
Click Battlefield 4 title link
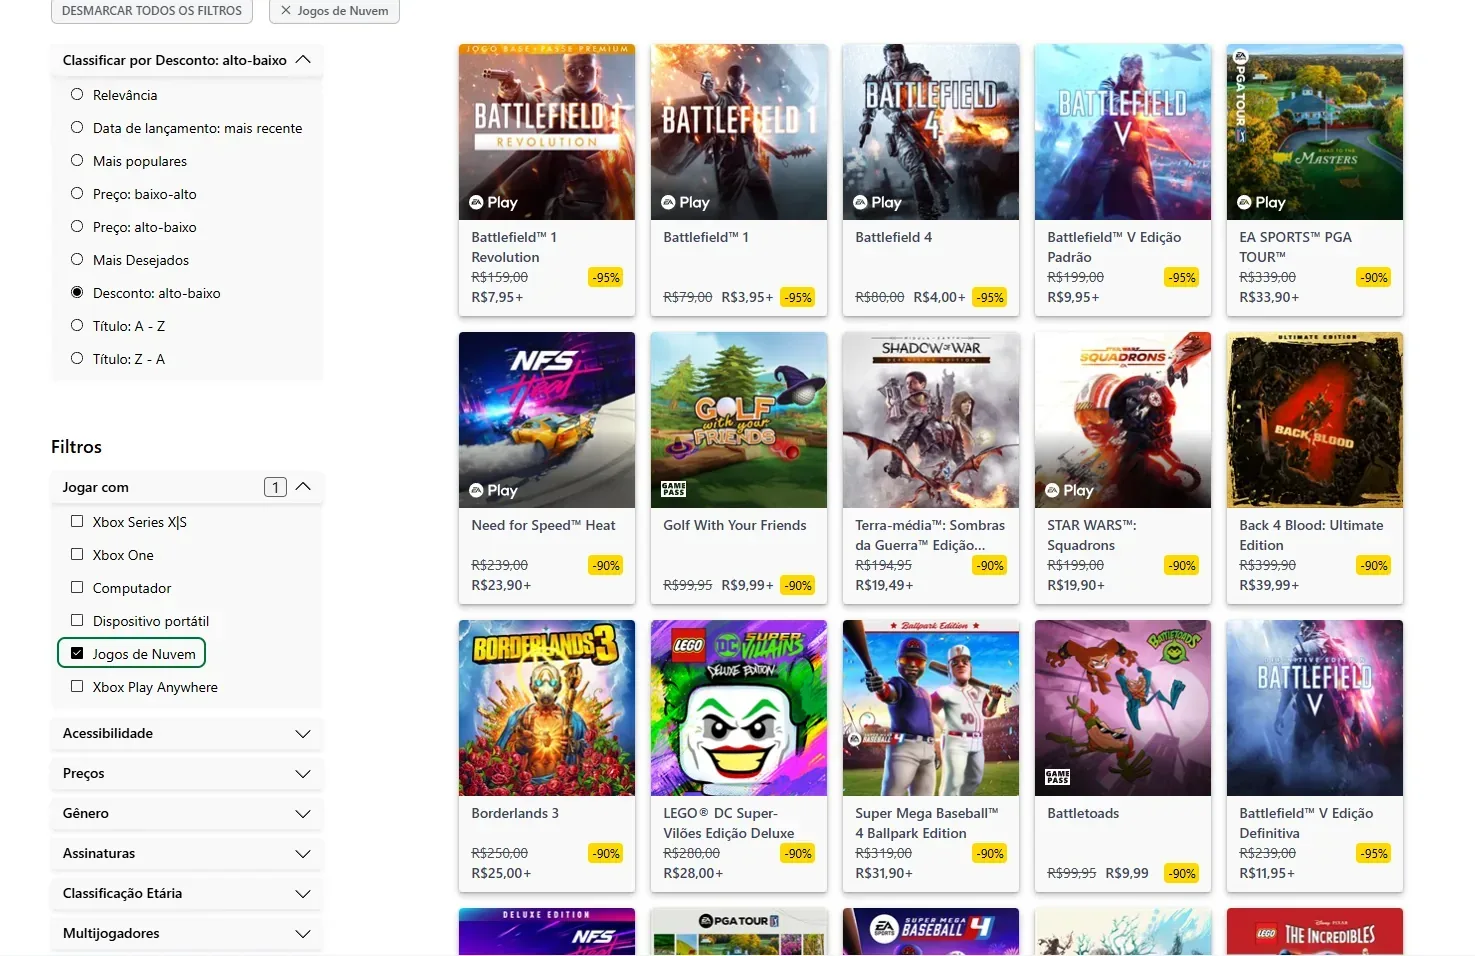(894, 237)
